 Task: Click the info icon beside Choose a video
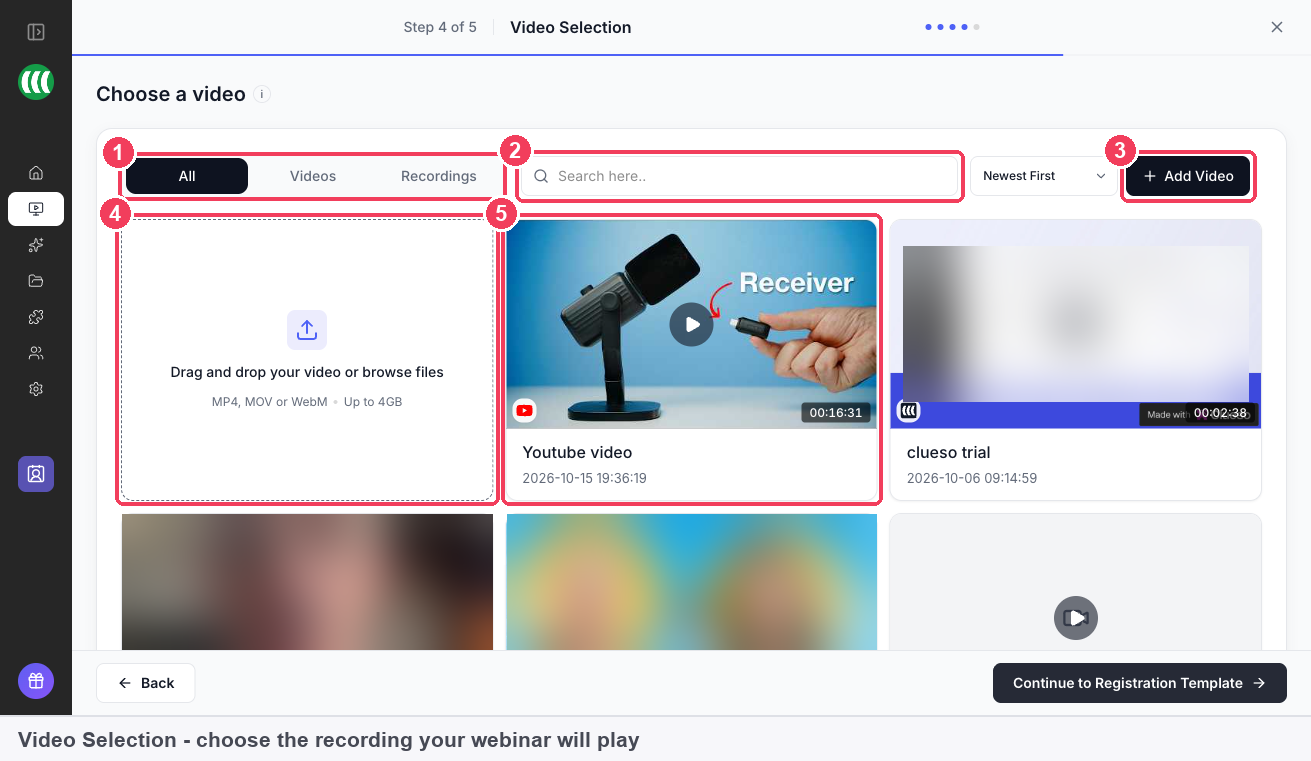tap(262, 94)
